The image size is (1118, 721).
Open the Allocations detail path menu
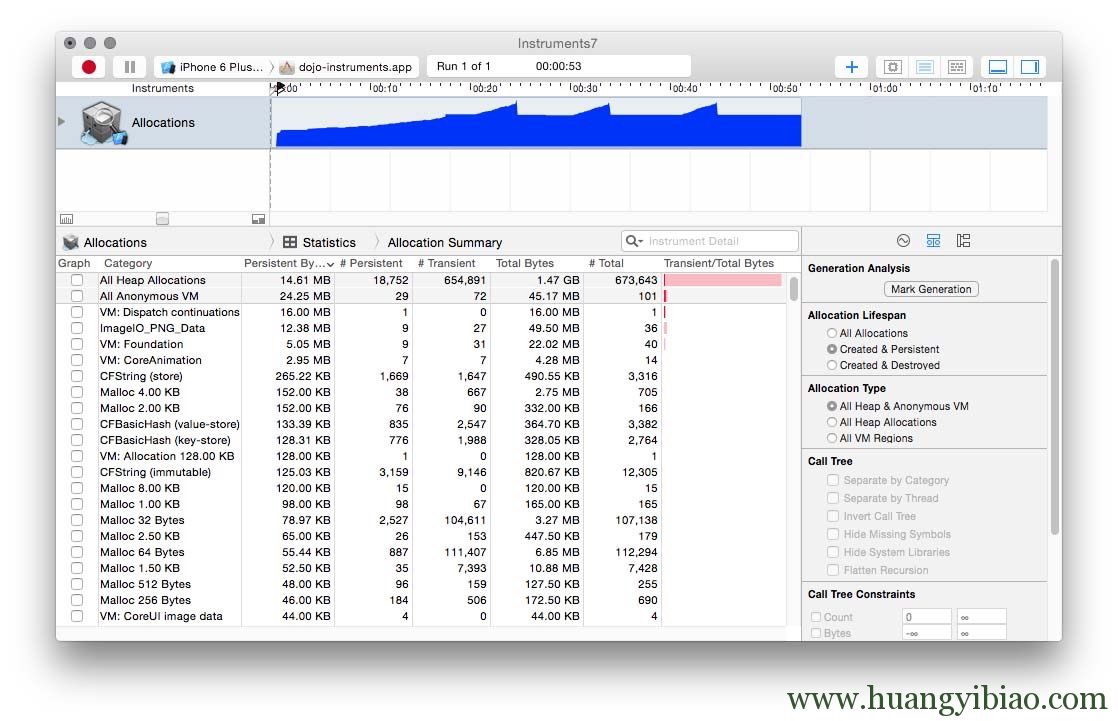pos(104,242)
